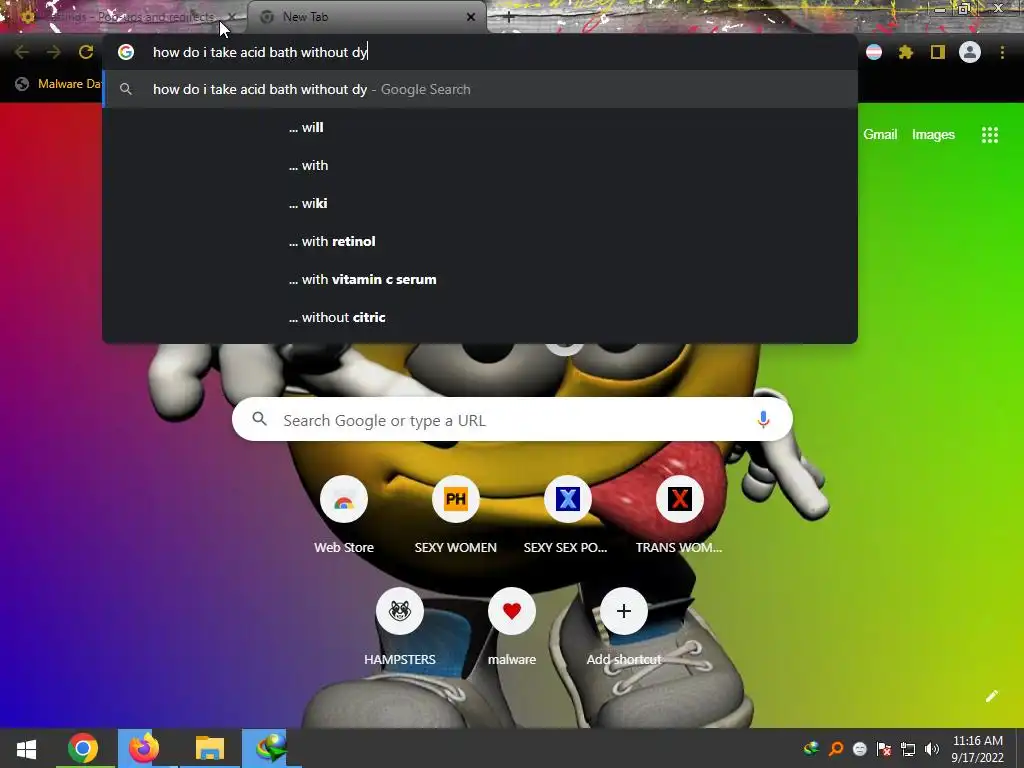Open the red X shortcut tile

pyautogui.click(x=679, y=516)
